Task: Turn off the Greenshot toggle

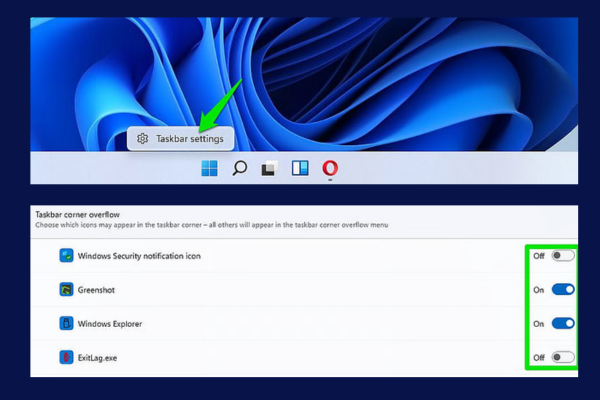Action: coord(563,289)
